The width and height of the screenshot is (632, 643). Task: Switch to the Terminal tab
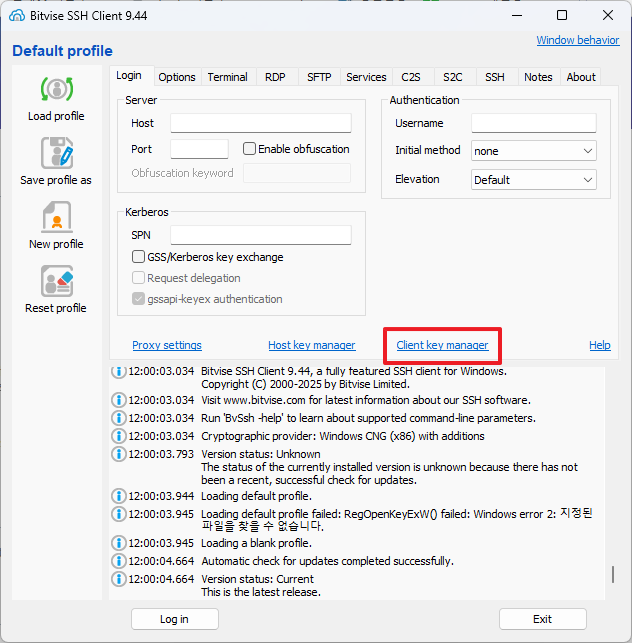click(x=228, y=77)
